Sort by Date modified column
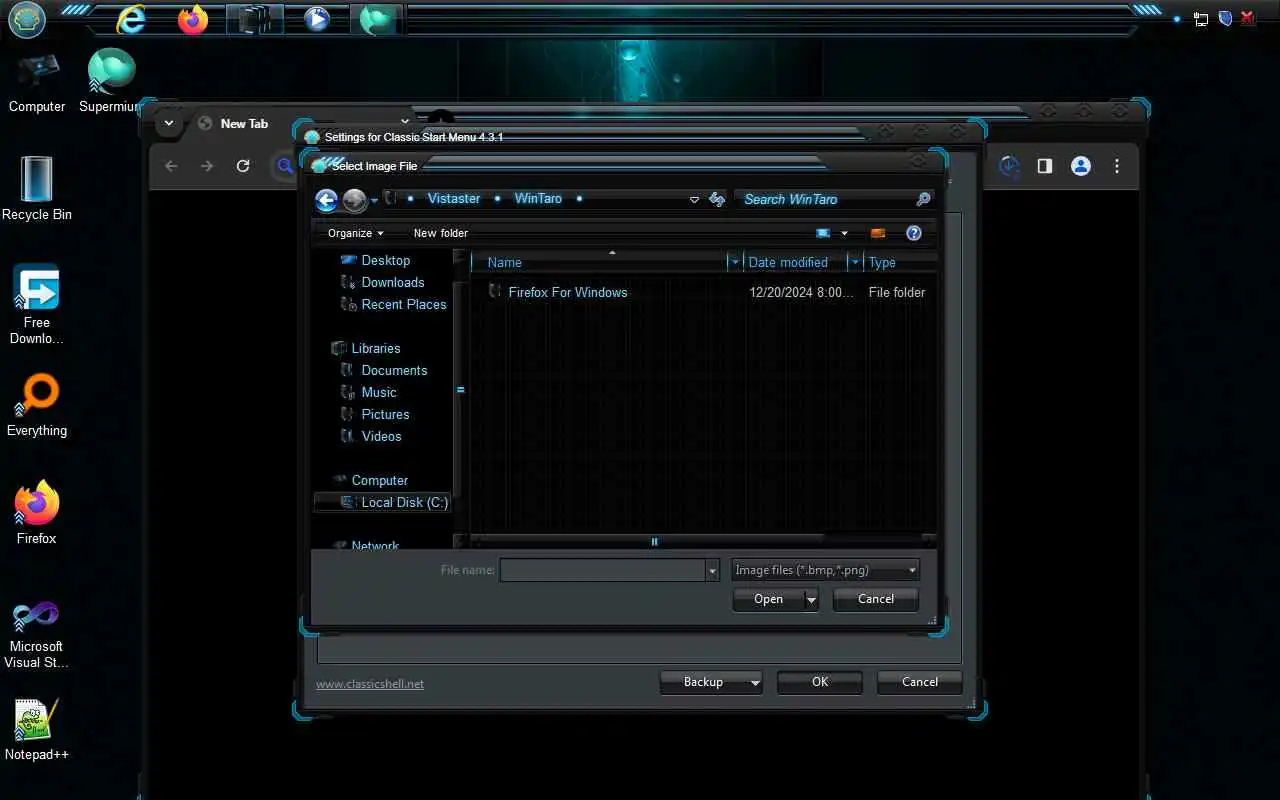This screenshot has height=800, width=1280. (x=796, y=262)
